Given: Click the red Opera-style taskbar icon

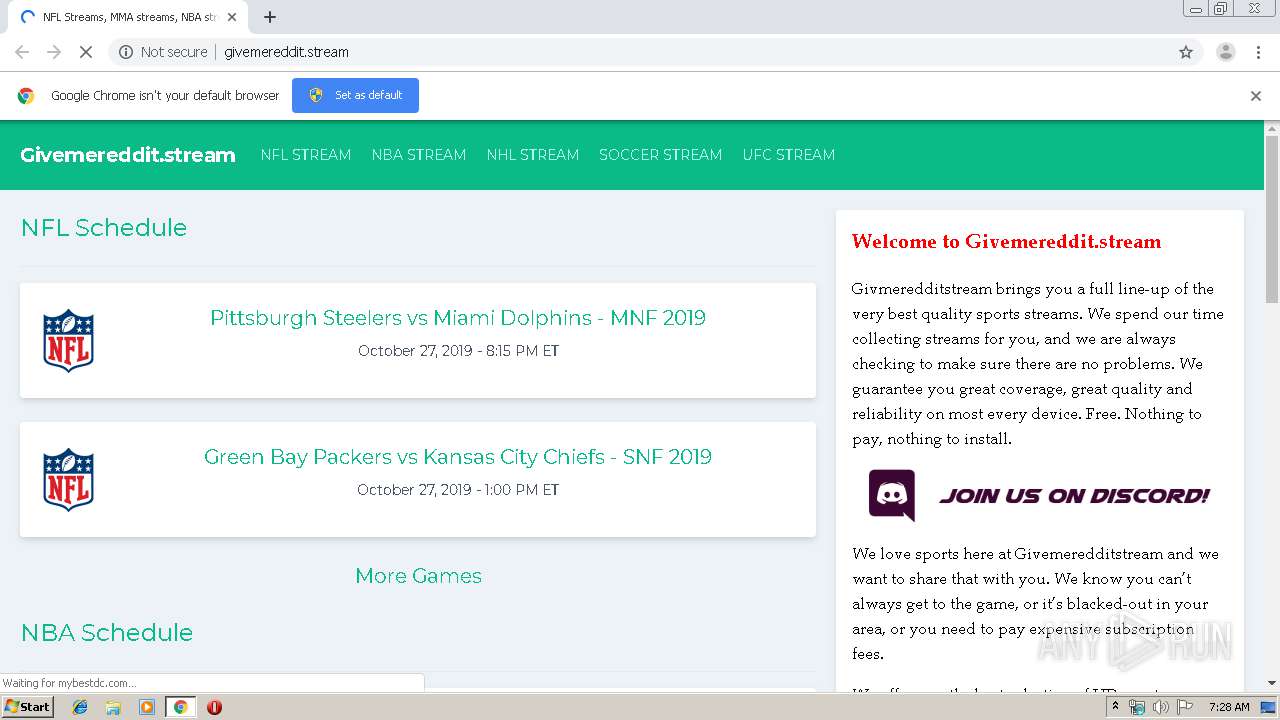Looking at the screenshot, I should tap(214, 707).
